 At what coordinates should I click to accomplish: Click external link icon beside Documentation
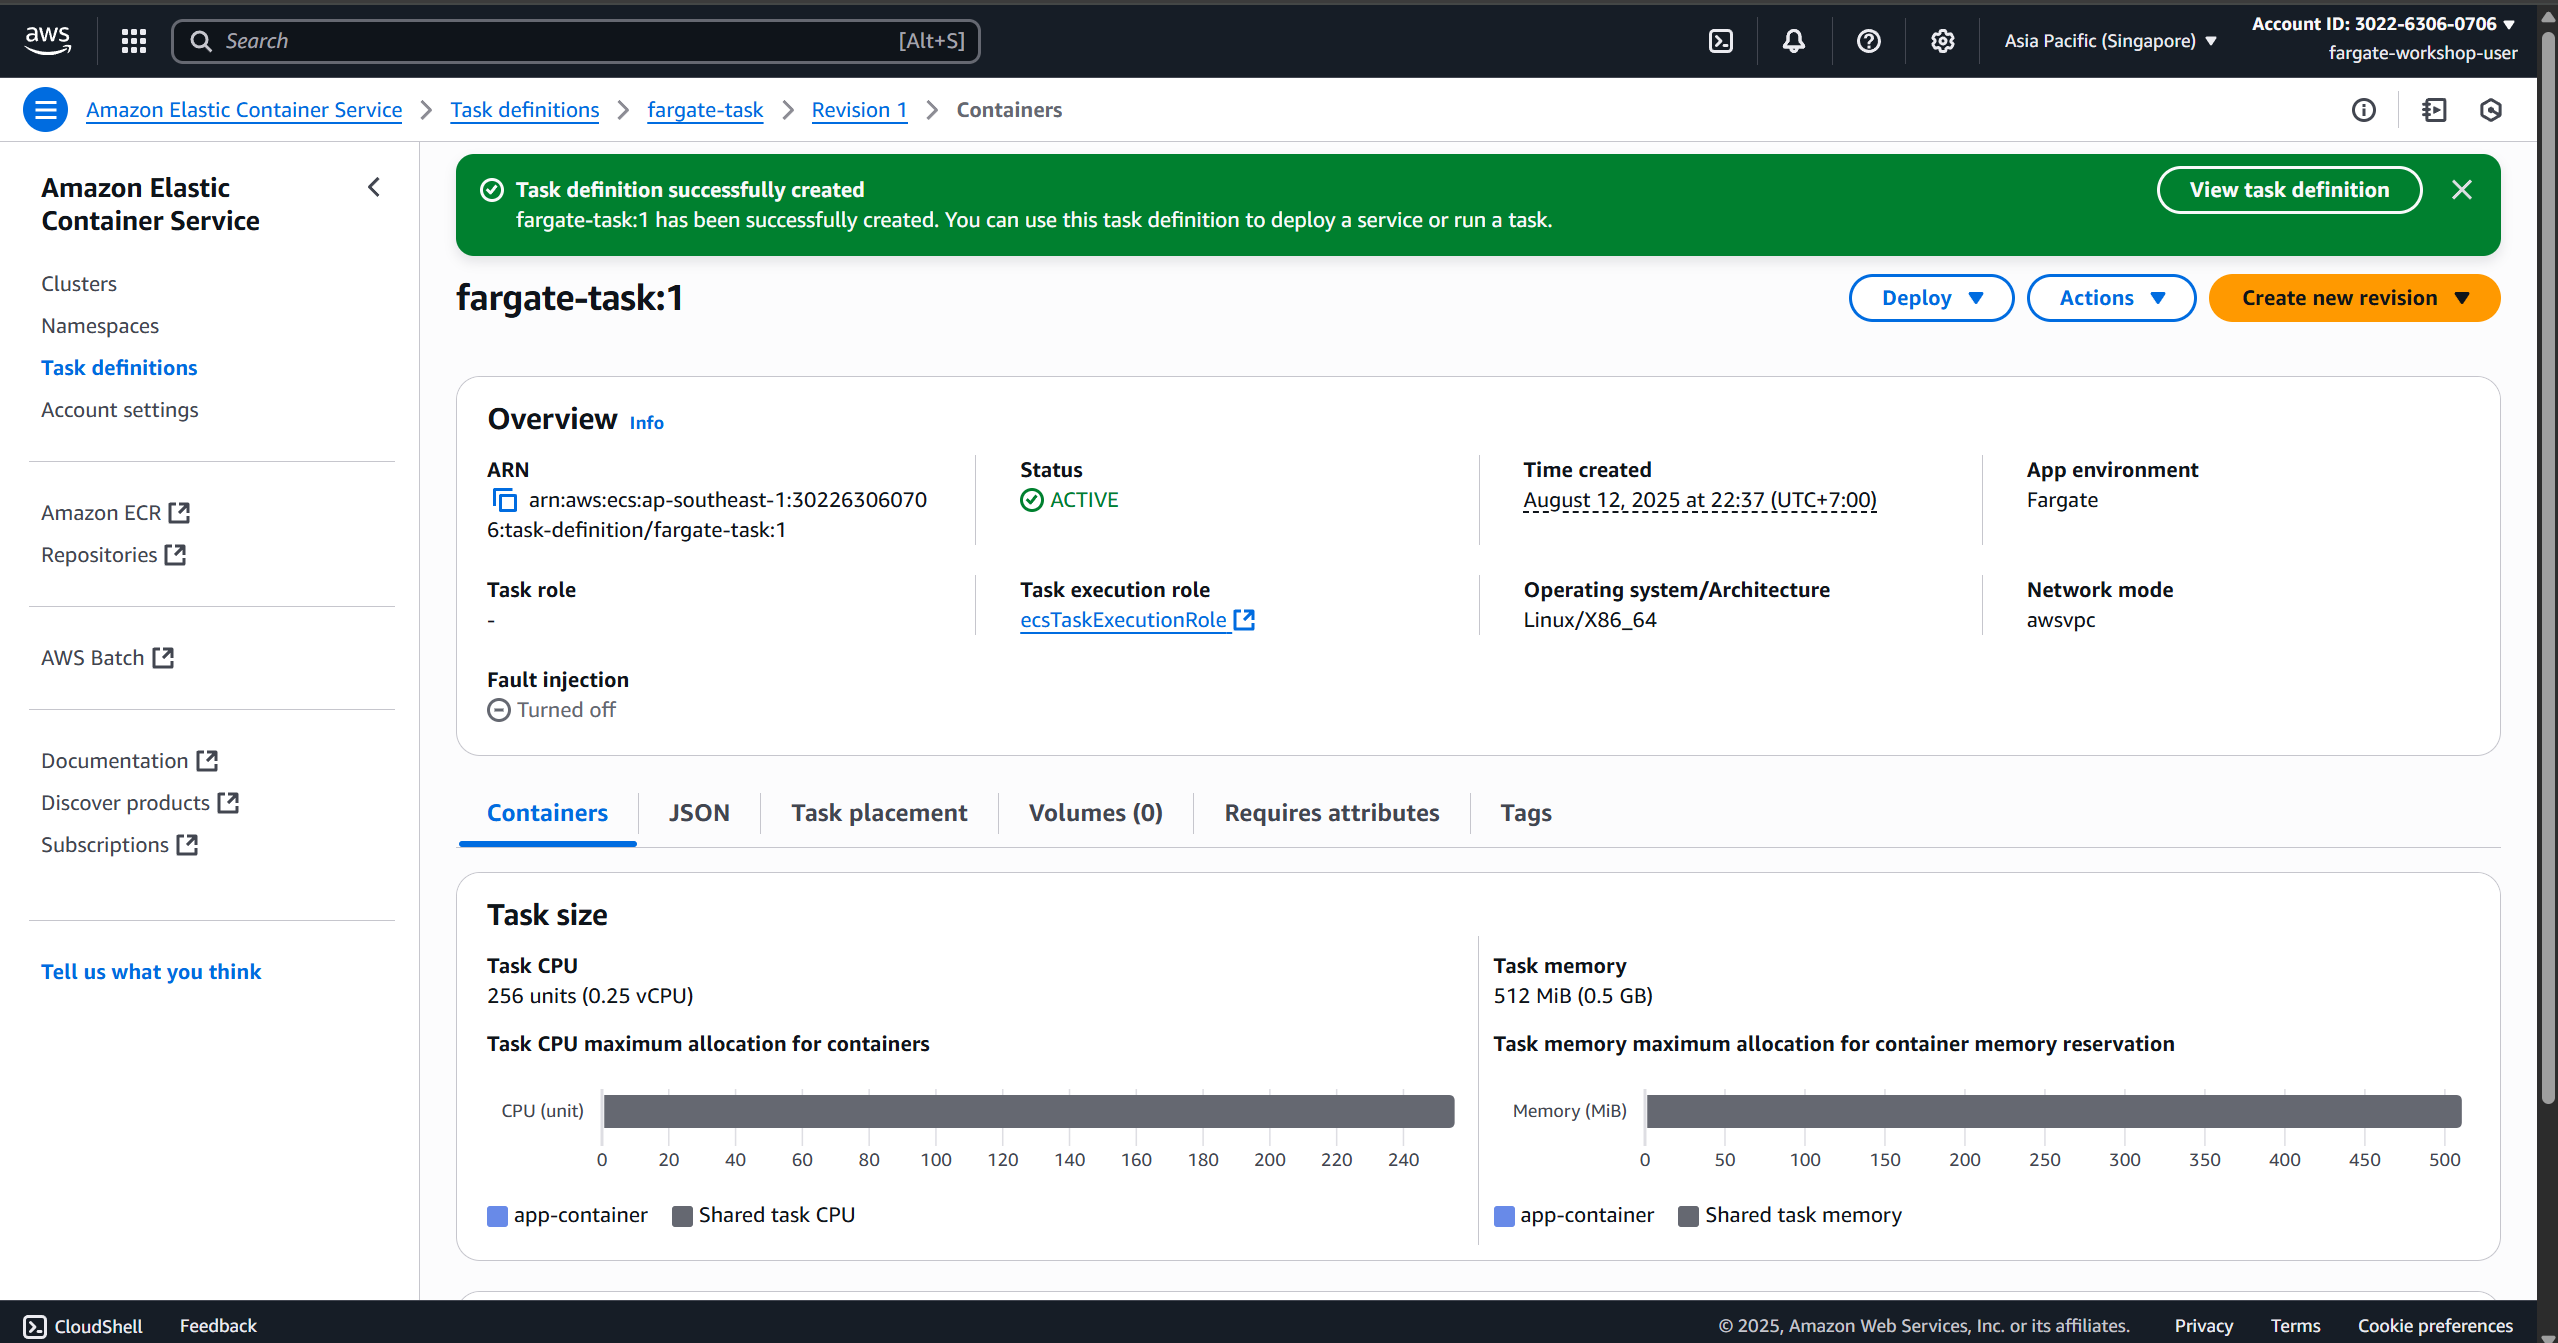pos(207,761)
